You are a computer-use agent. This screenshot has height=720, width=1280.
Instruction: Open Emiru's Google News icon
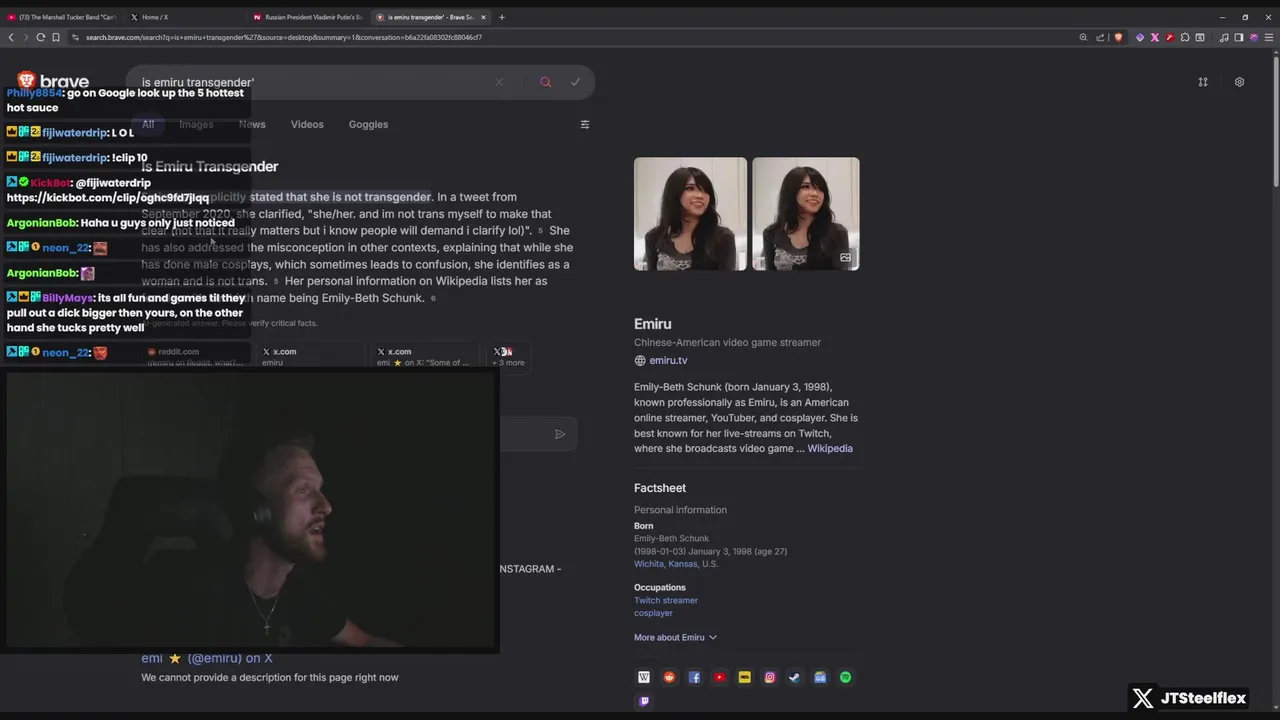coord(820,677)
